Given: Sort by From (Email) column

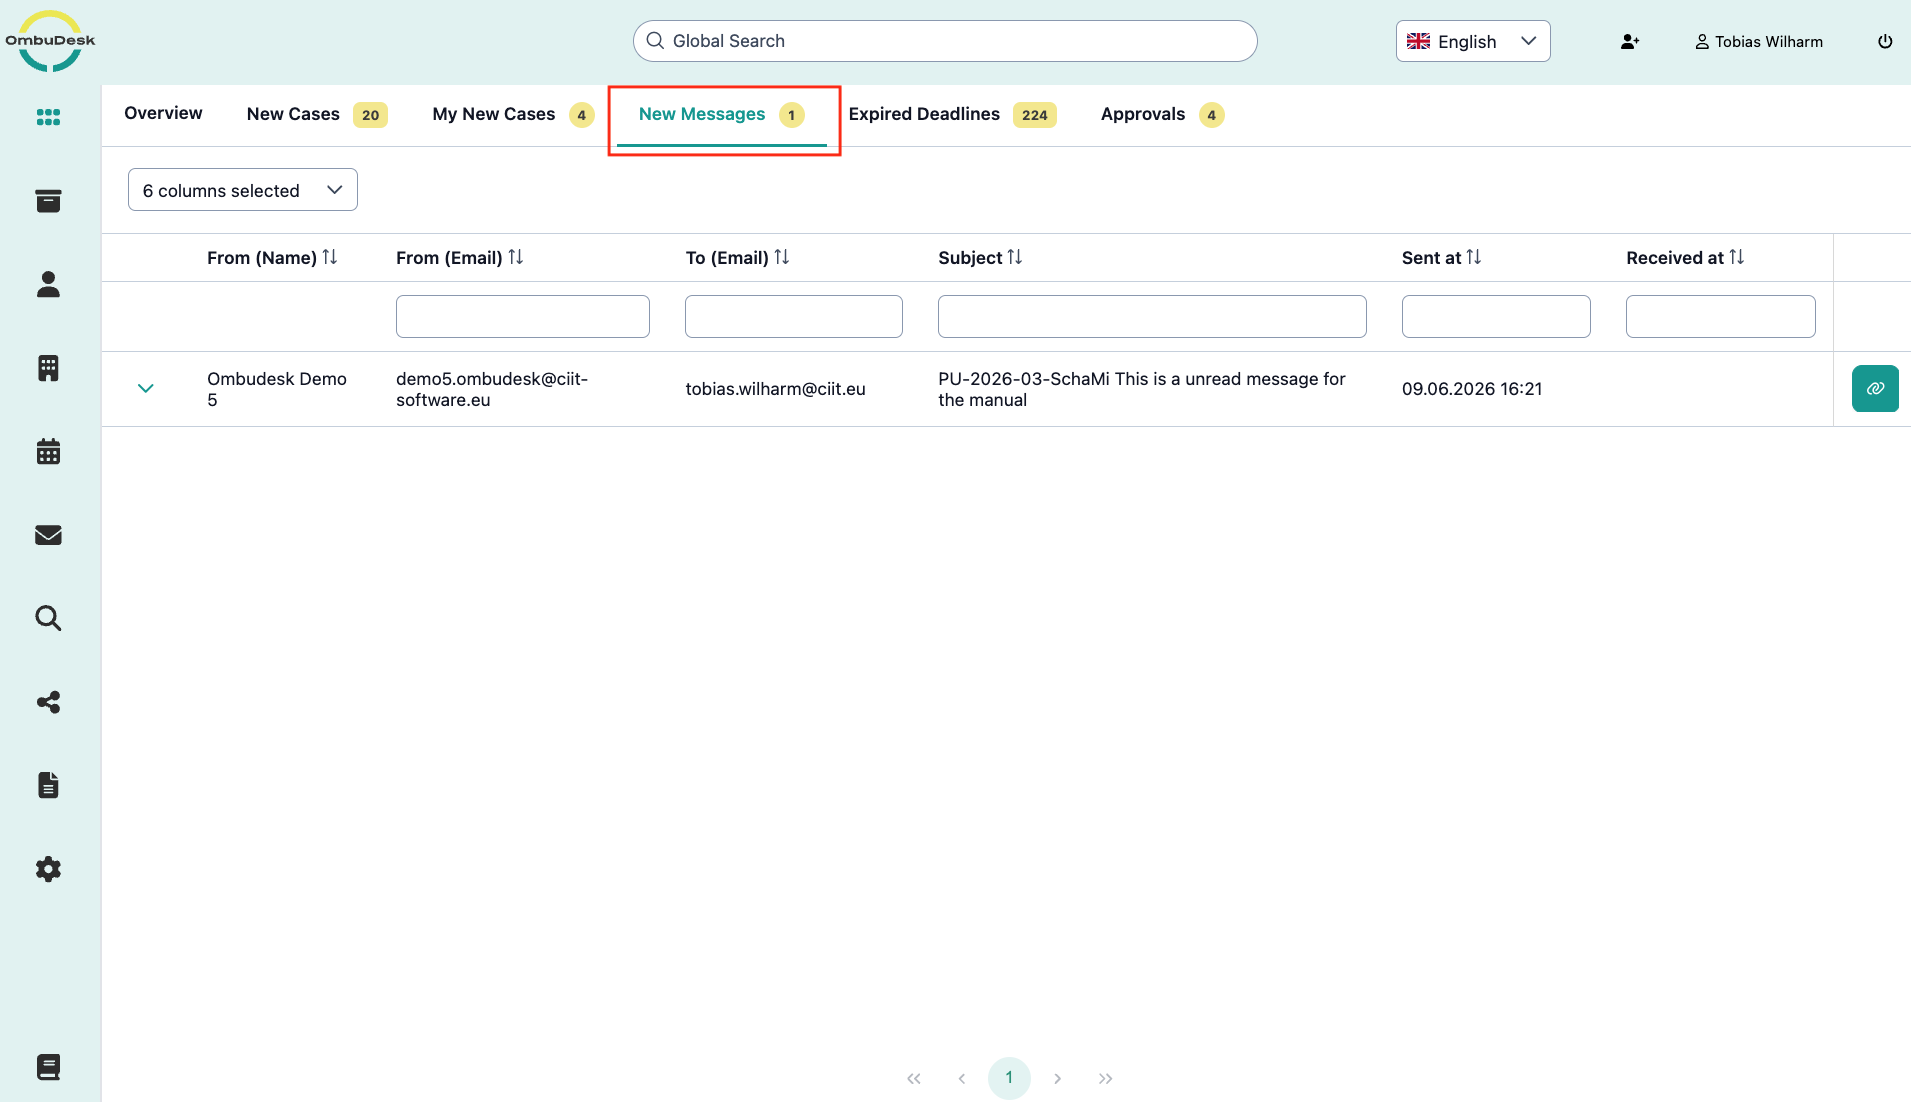Looking at the screenshot, I should tap(515, 257).
